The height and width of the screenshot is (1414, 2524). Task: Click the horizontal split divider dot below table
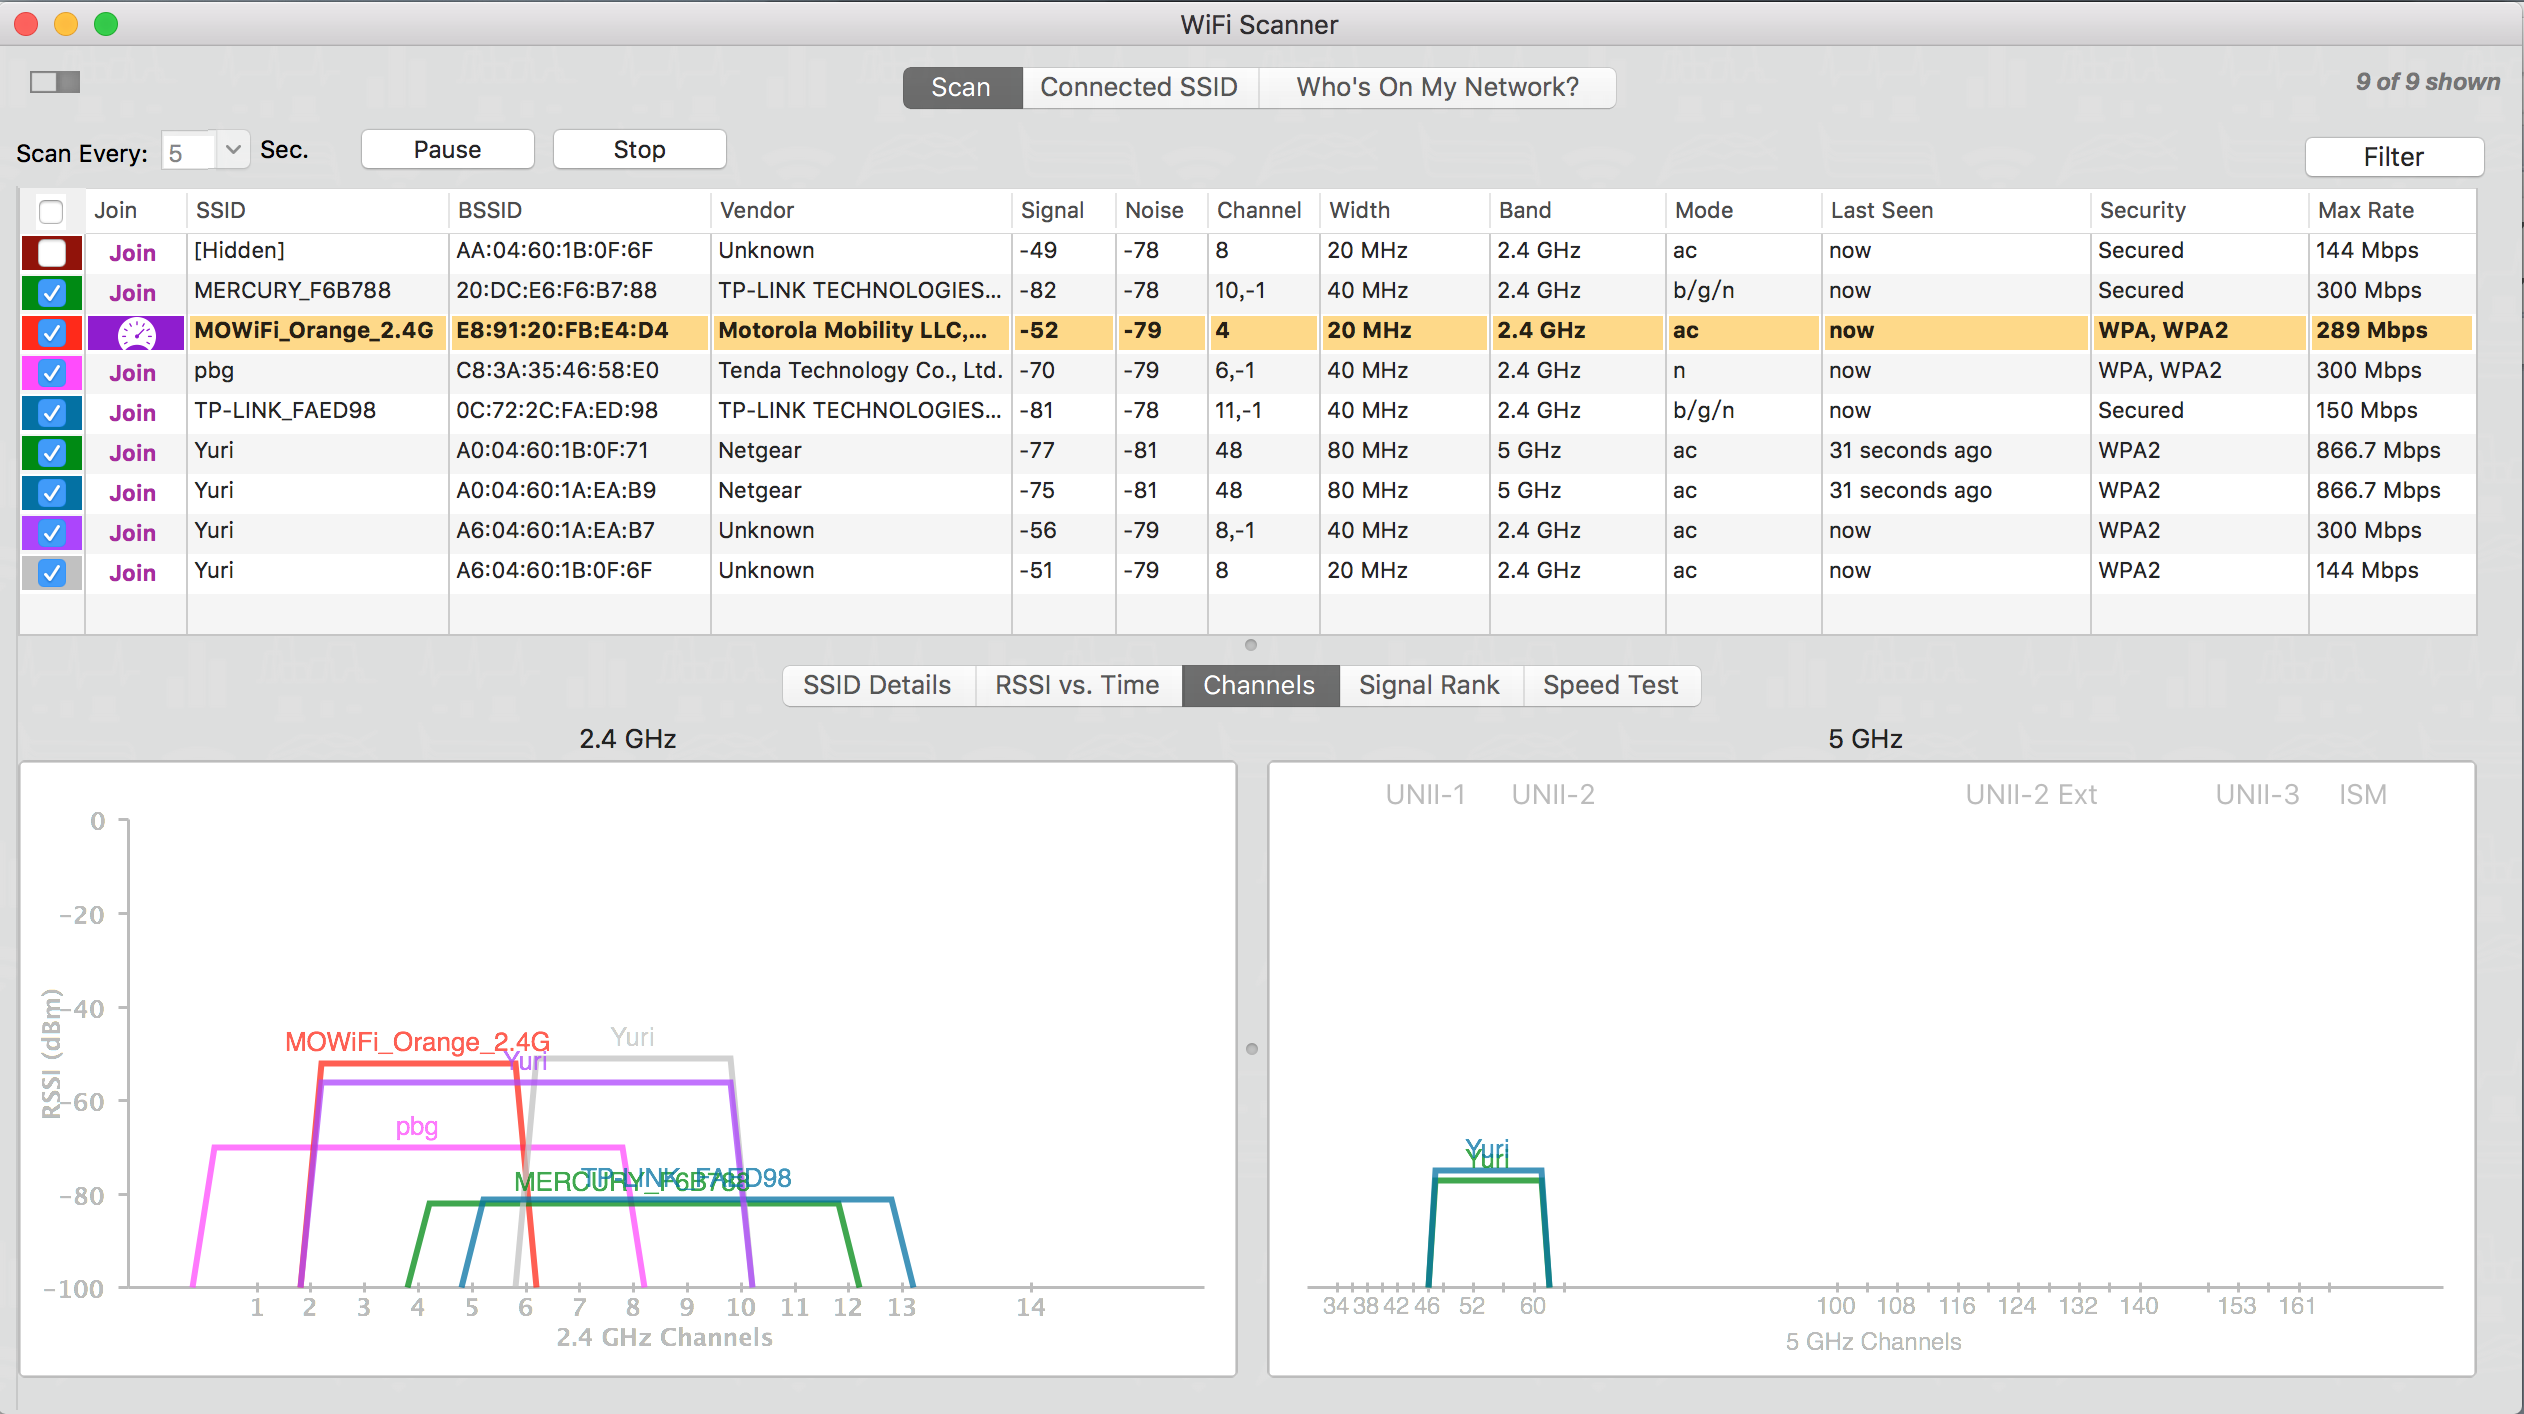click(x=1250, y=645)
